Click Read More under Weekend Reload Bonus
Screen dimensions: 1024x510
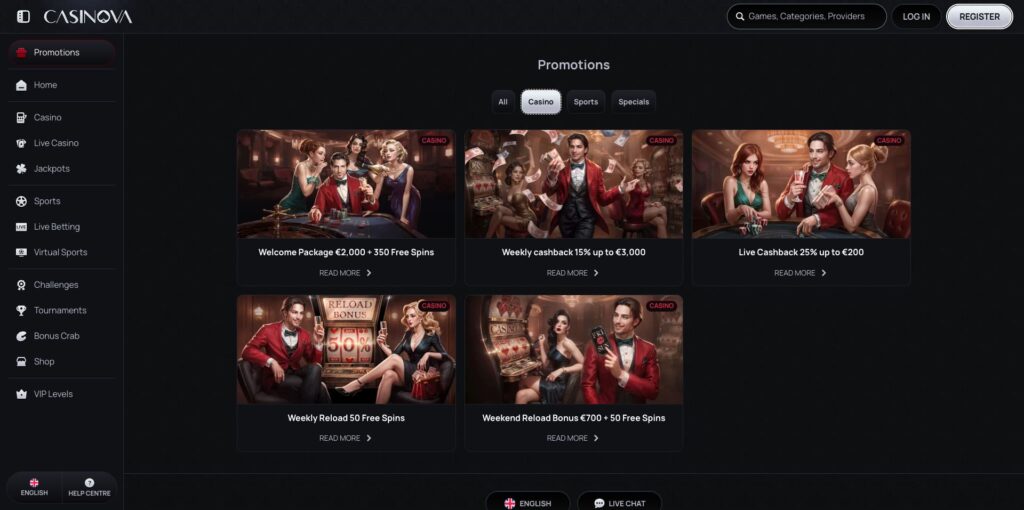[x=573, y=438]
